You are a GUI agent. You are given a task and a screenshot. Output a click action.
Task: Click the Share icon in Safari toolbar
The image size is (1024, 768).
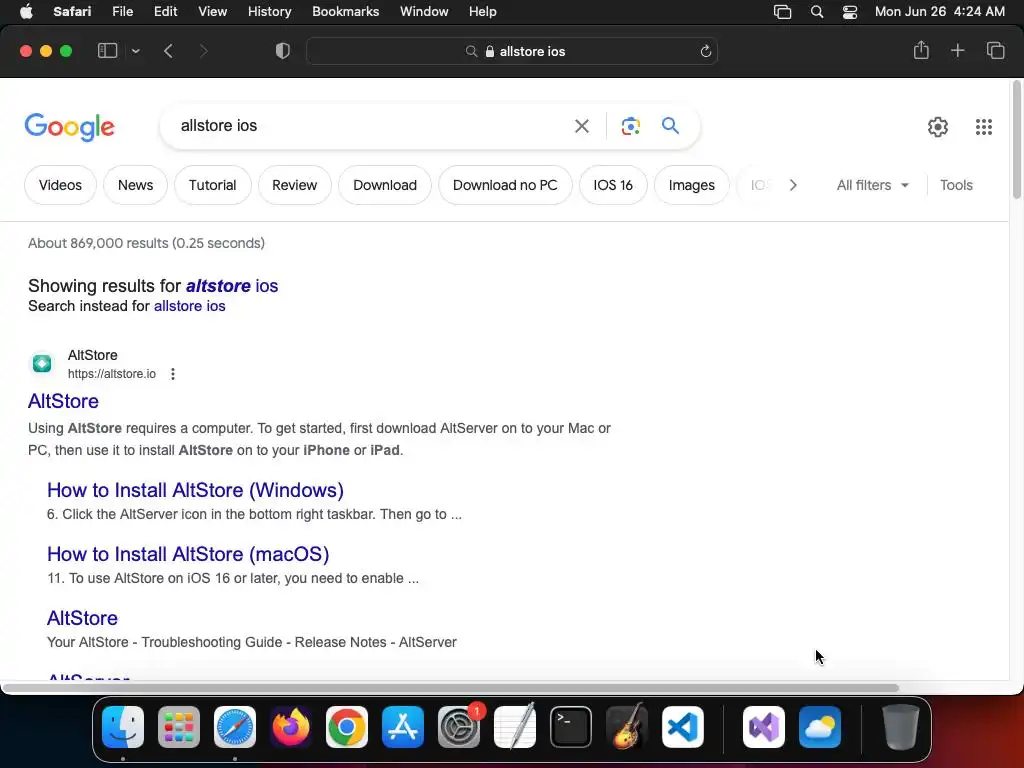click(x=921, y=50)
